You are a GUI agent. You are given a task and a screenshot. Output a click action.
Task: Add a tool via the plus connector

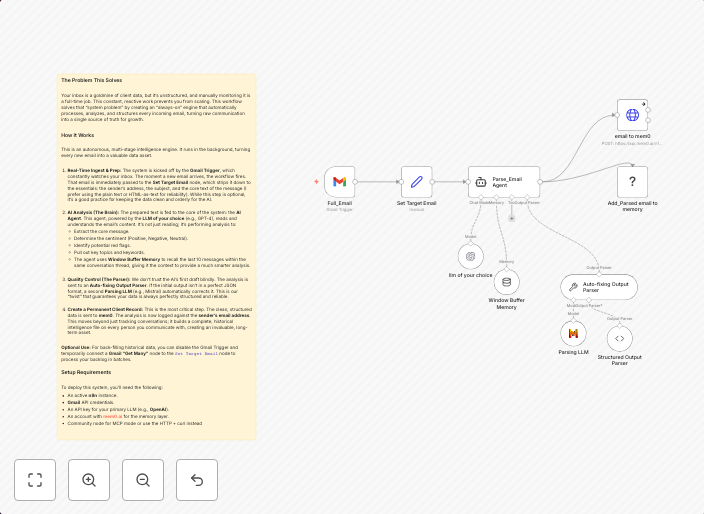pos(511,218)
